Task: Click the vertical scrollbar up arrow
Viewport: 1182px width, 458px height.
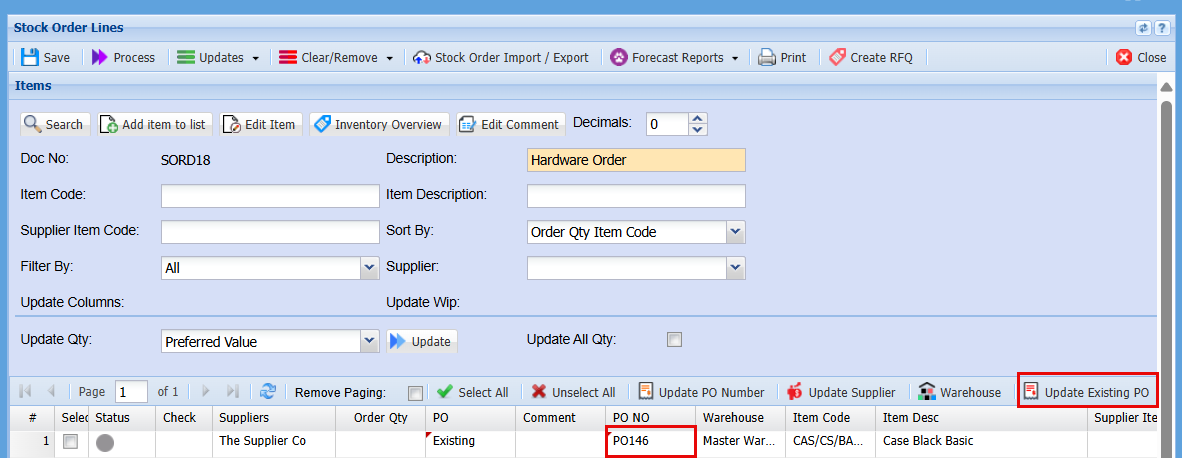Action: [x=1166, y=87]
